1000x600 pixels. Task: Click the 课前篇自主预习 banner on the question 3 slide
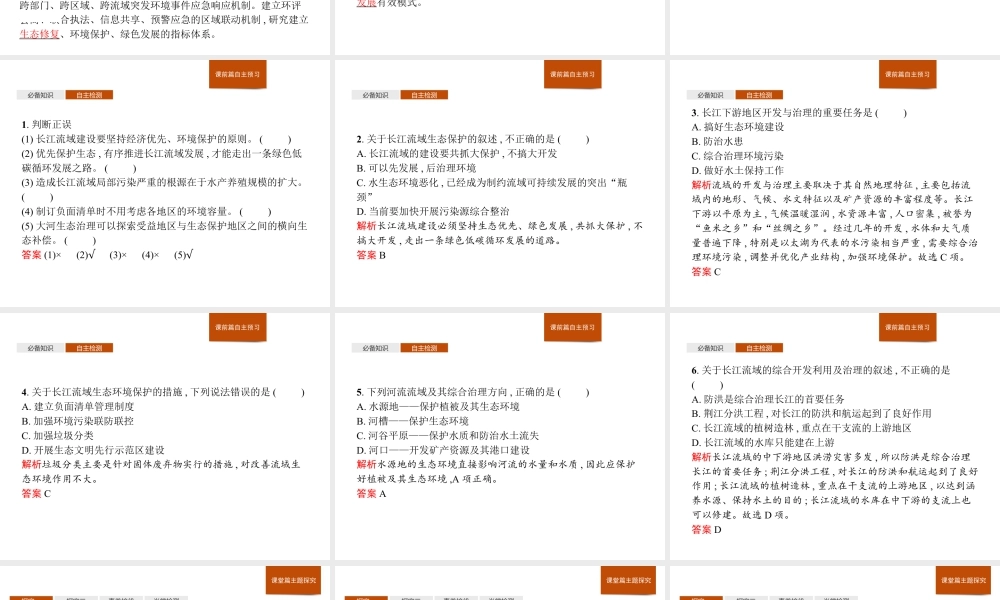tap(908, 74)
